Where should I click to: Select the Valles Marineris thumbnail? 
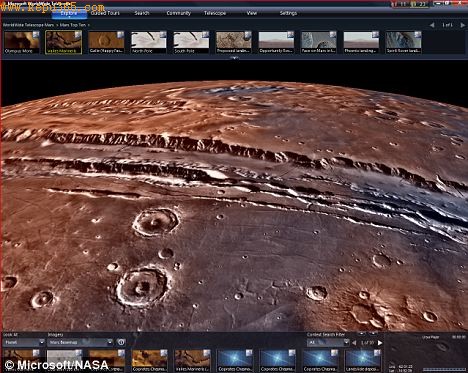click(63, 42)
